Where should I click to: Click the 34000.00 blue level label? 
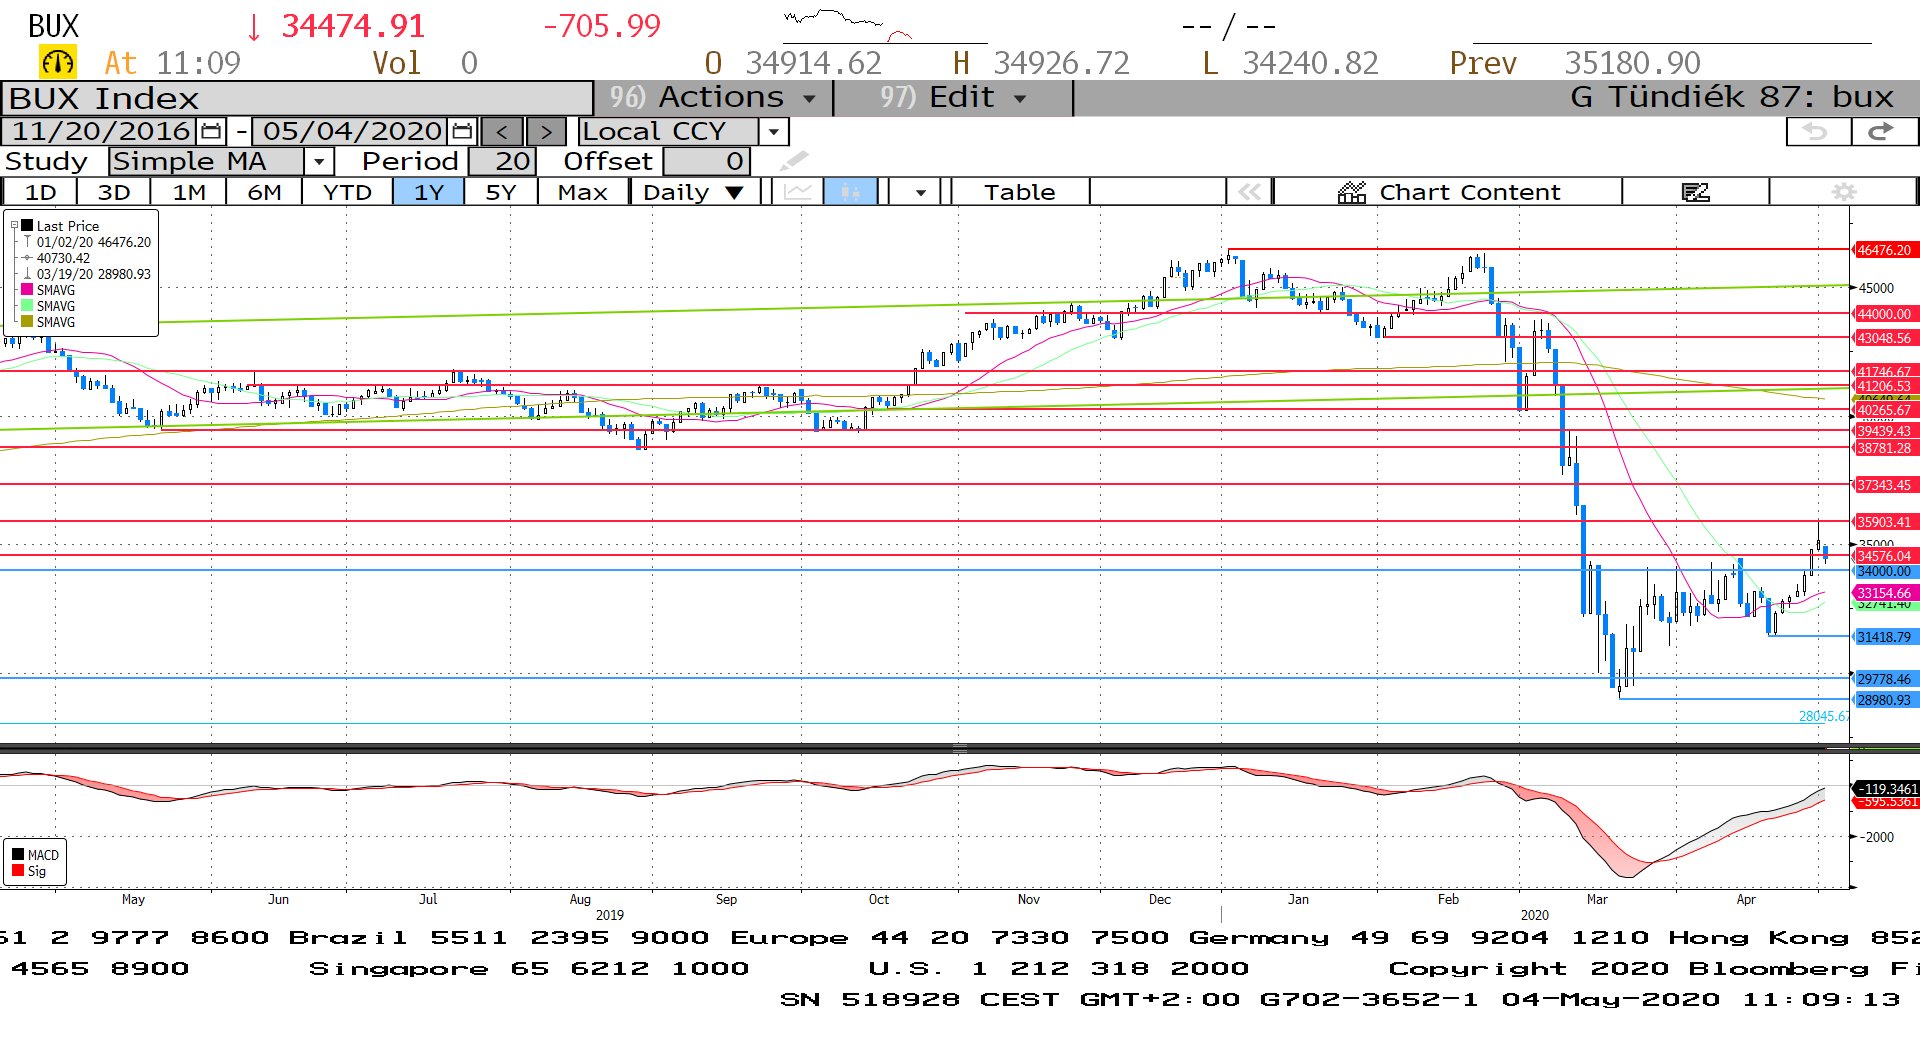(1885, 571)
